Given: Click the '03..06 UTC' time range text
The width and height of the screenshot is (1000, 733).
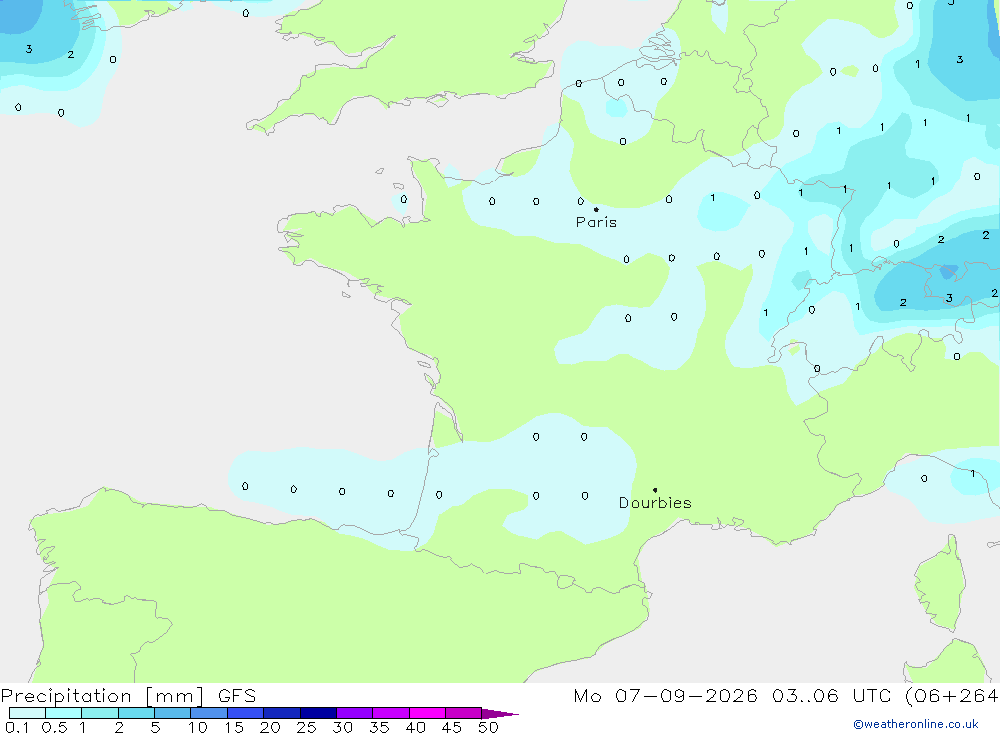Looking at the screenshot, I should point(830,695).
